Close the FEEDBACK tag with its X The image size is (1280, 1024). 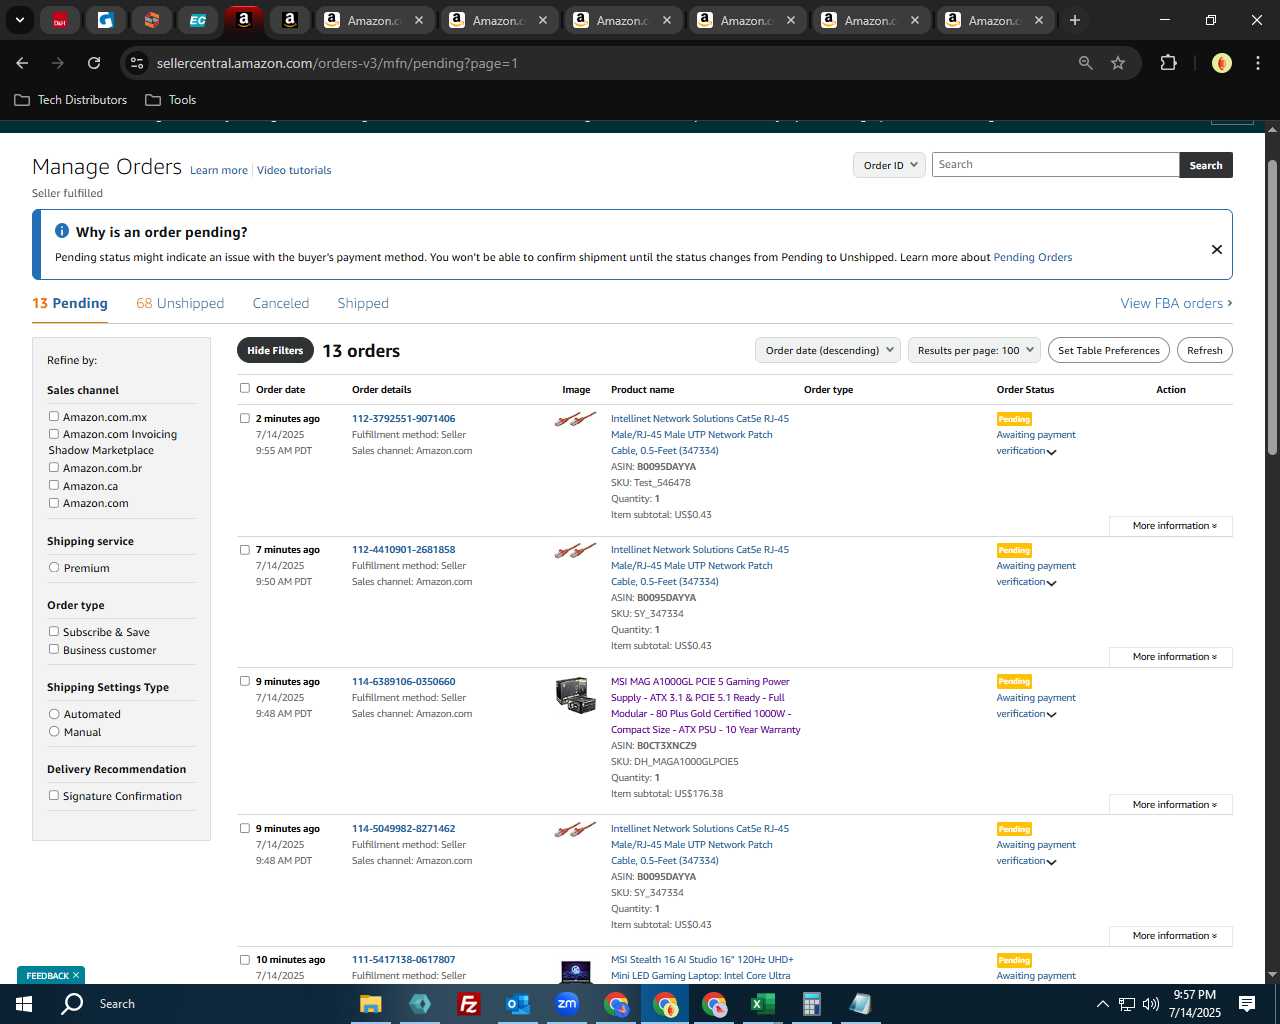[76, 975]
